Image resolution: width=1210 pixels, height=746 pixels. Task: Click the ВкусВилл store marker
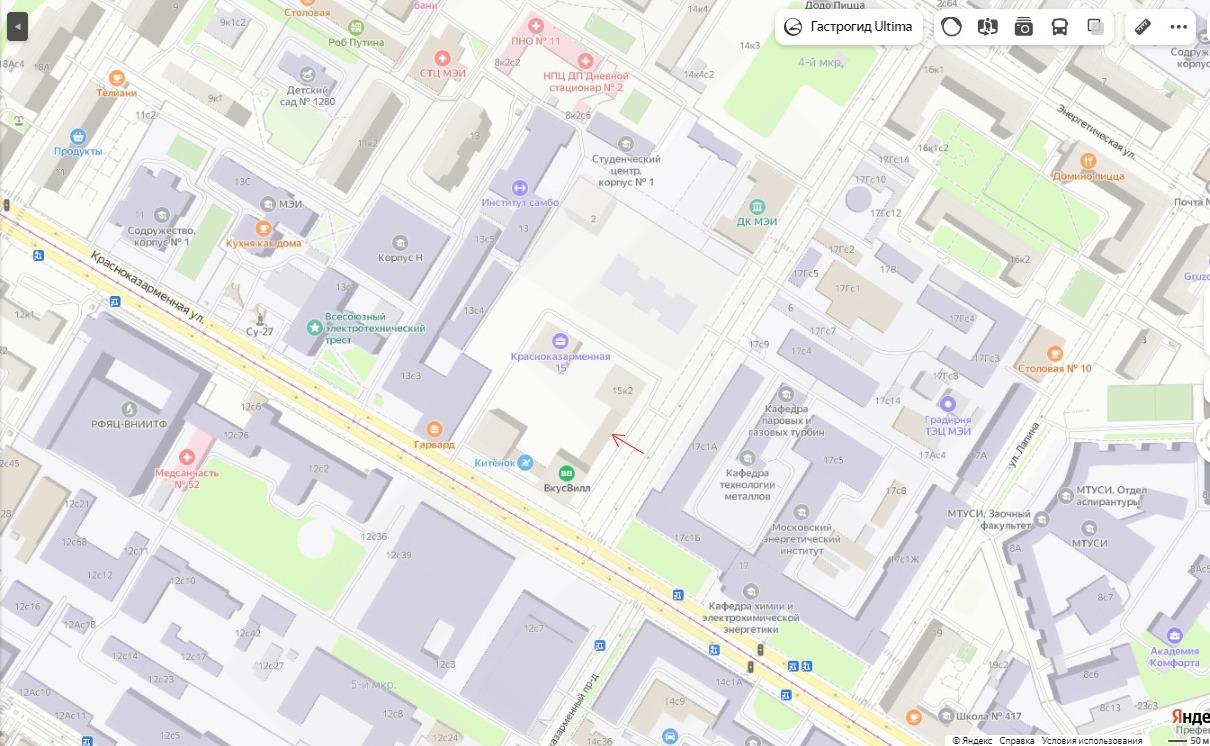coord(566,473)
